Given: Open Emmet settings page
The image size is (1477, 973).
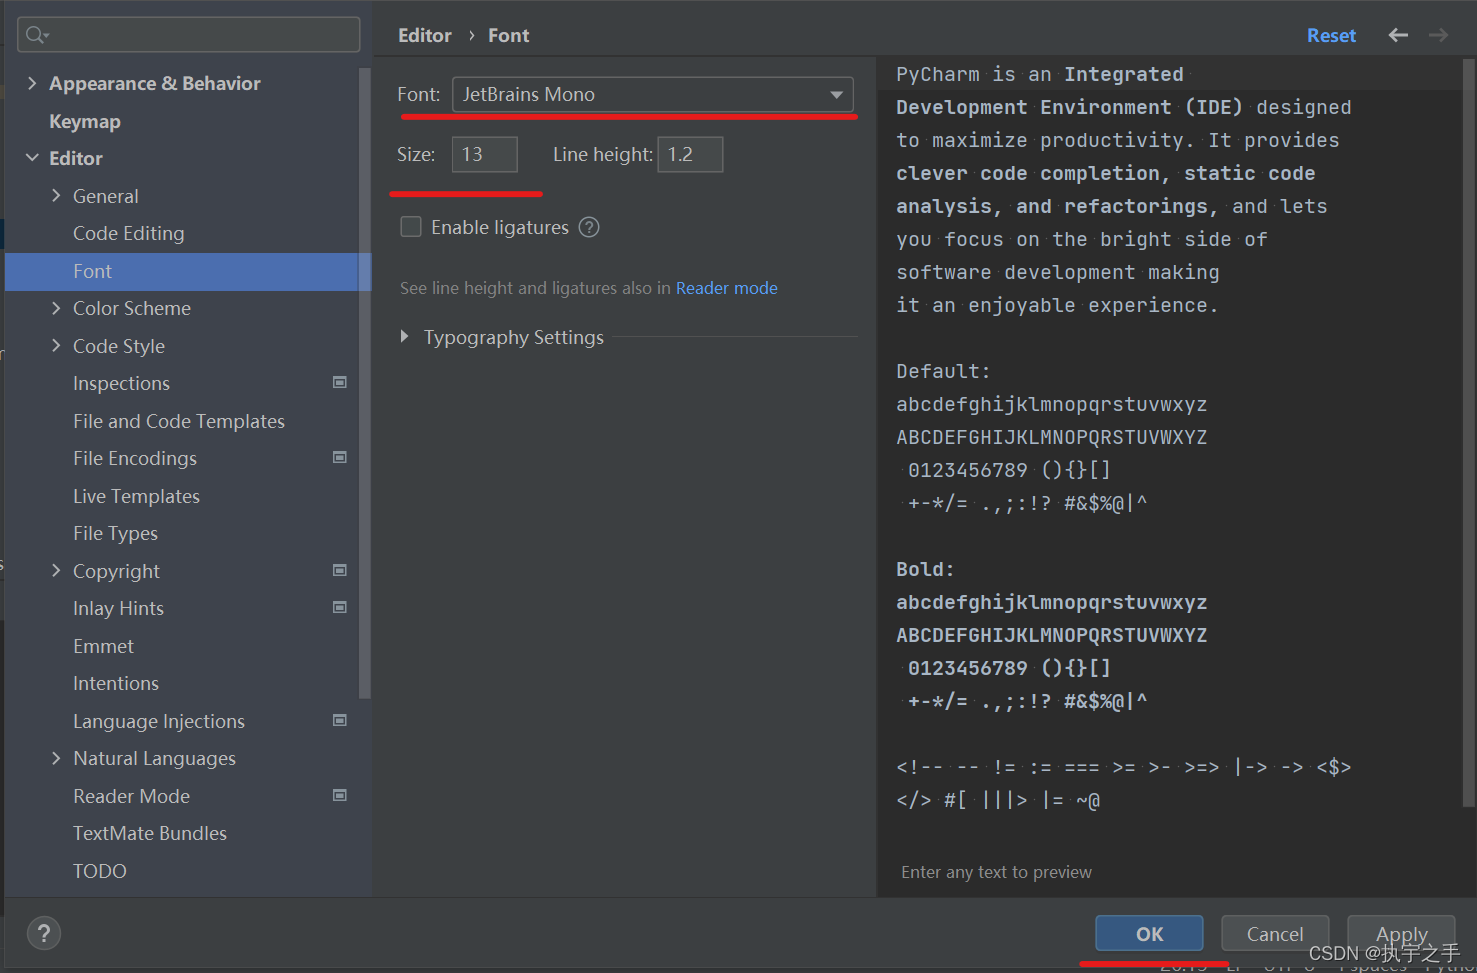Looking at the screenshot, I should tap(103, 646).
